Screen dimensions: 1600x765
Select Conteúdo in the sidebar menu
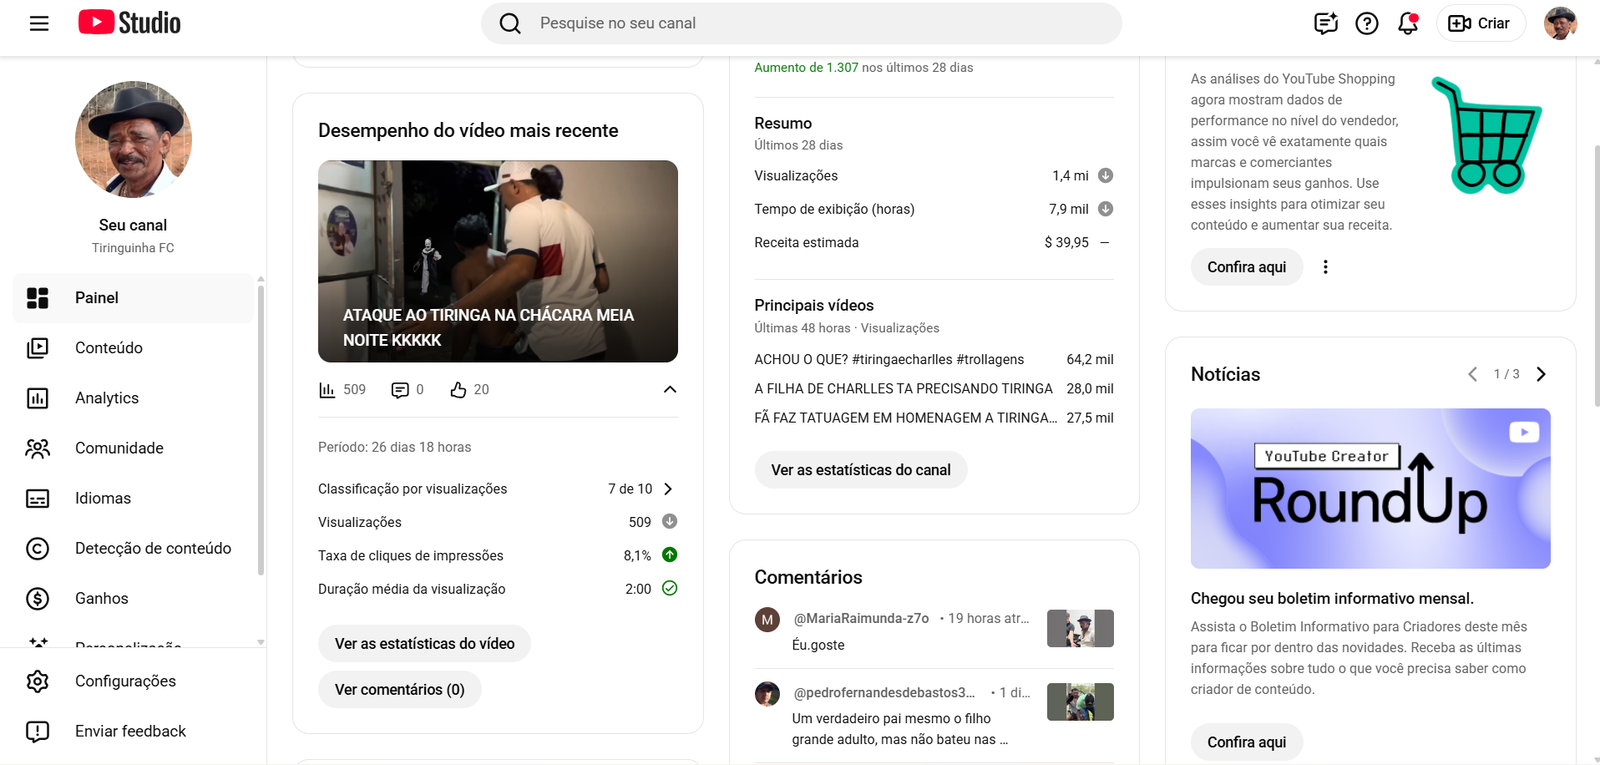coord(108,348)
